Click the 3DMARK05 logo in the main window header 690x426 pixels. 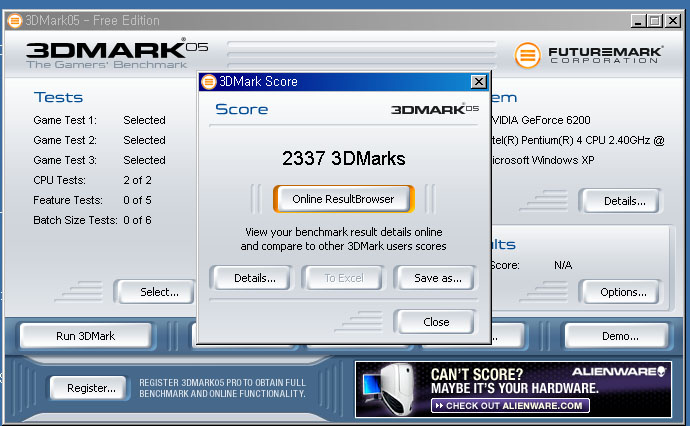117,54
